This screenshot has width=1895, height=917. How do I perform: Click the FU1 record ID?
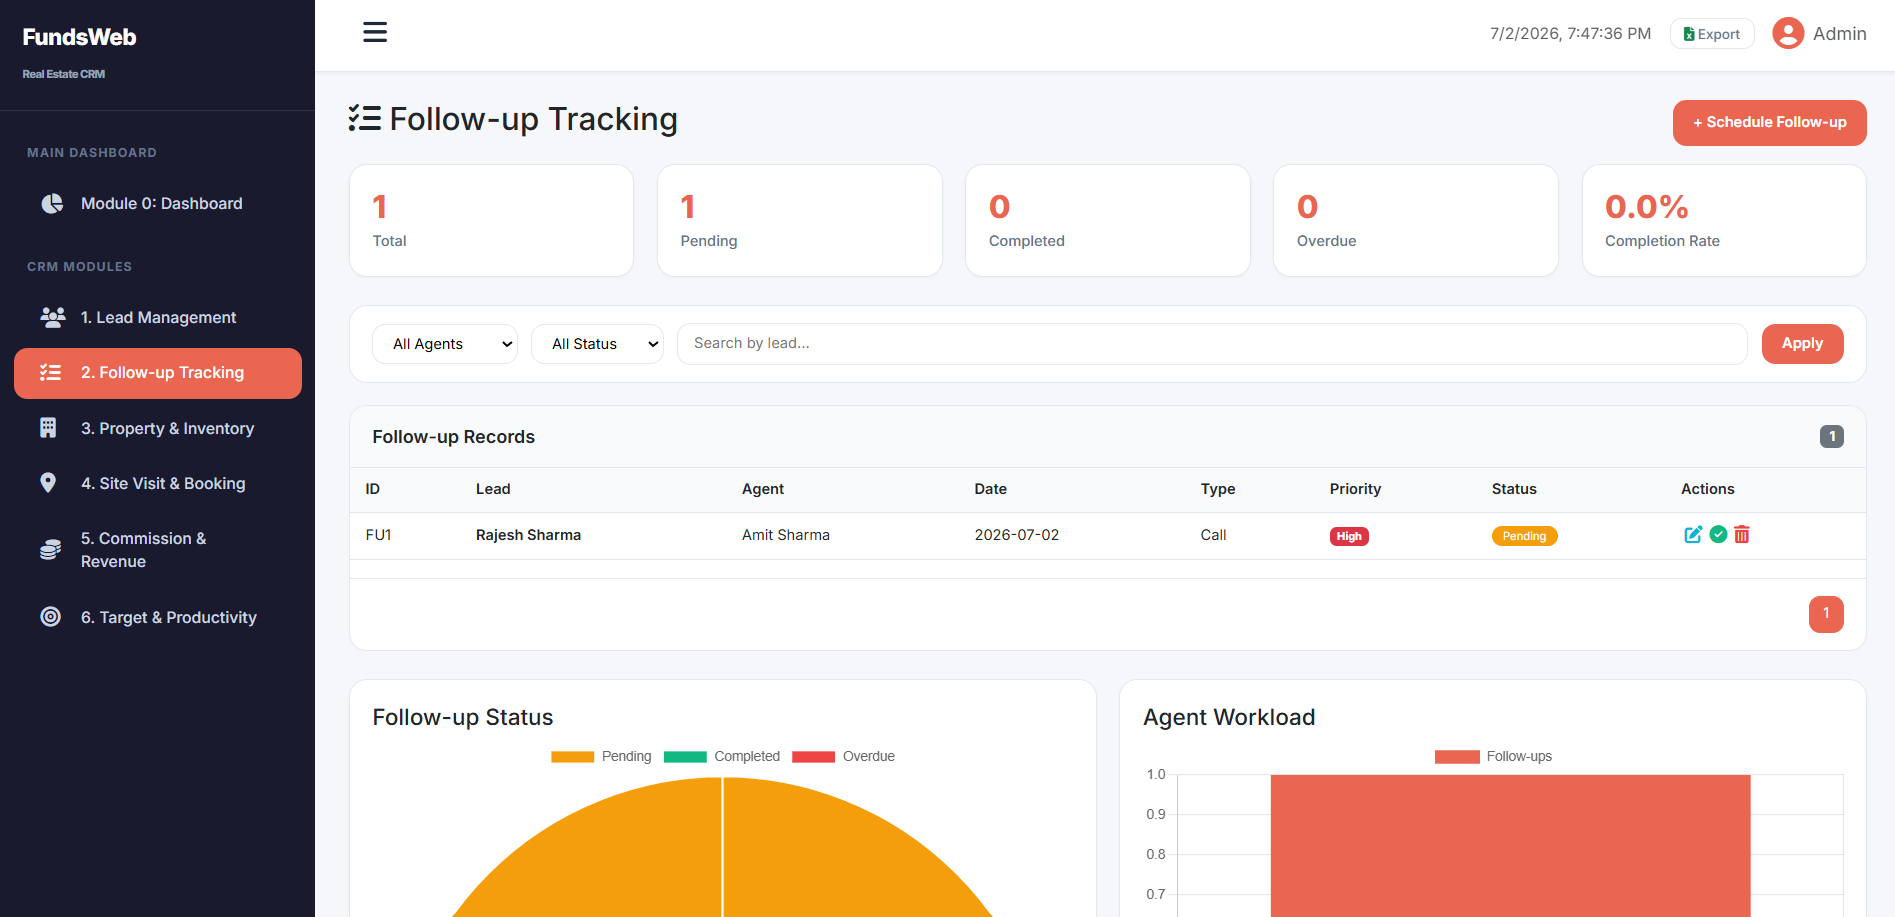(378, 535)
